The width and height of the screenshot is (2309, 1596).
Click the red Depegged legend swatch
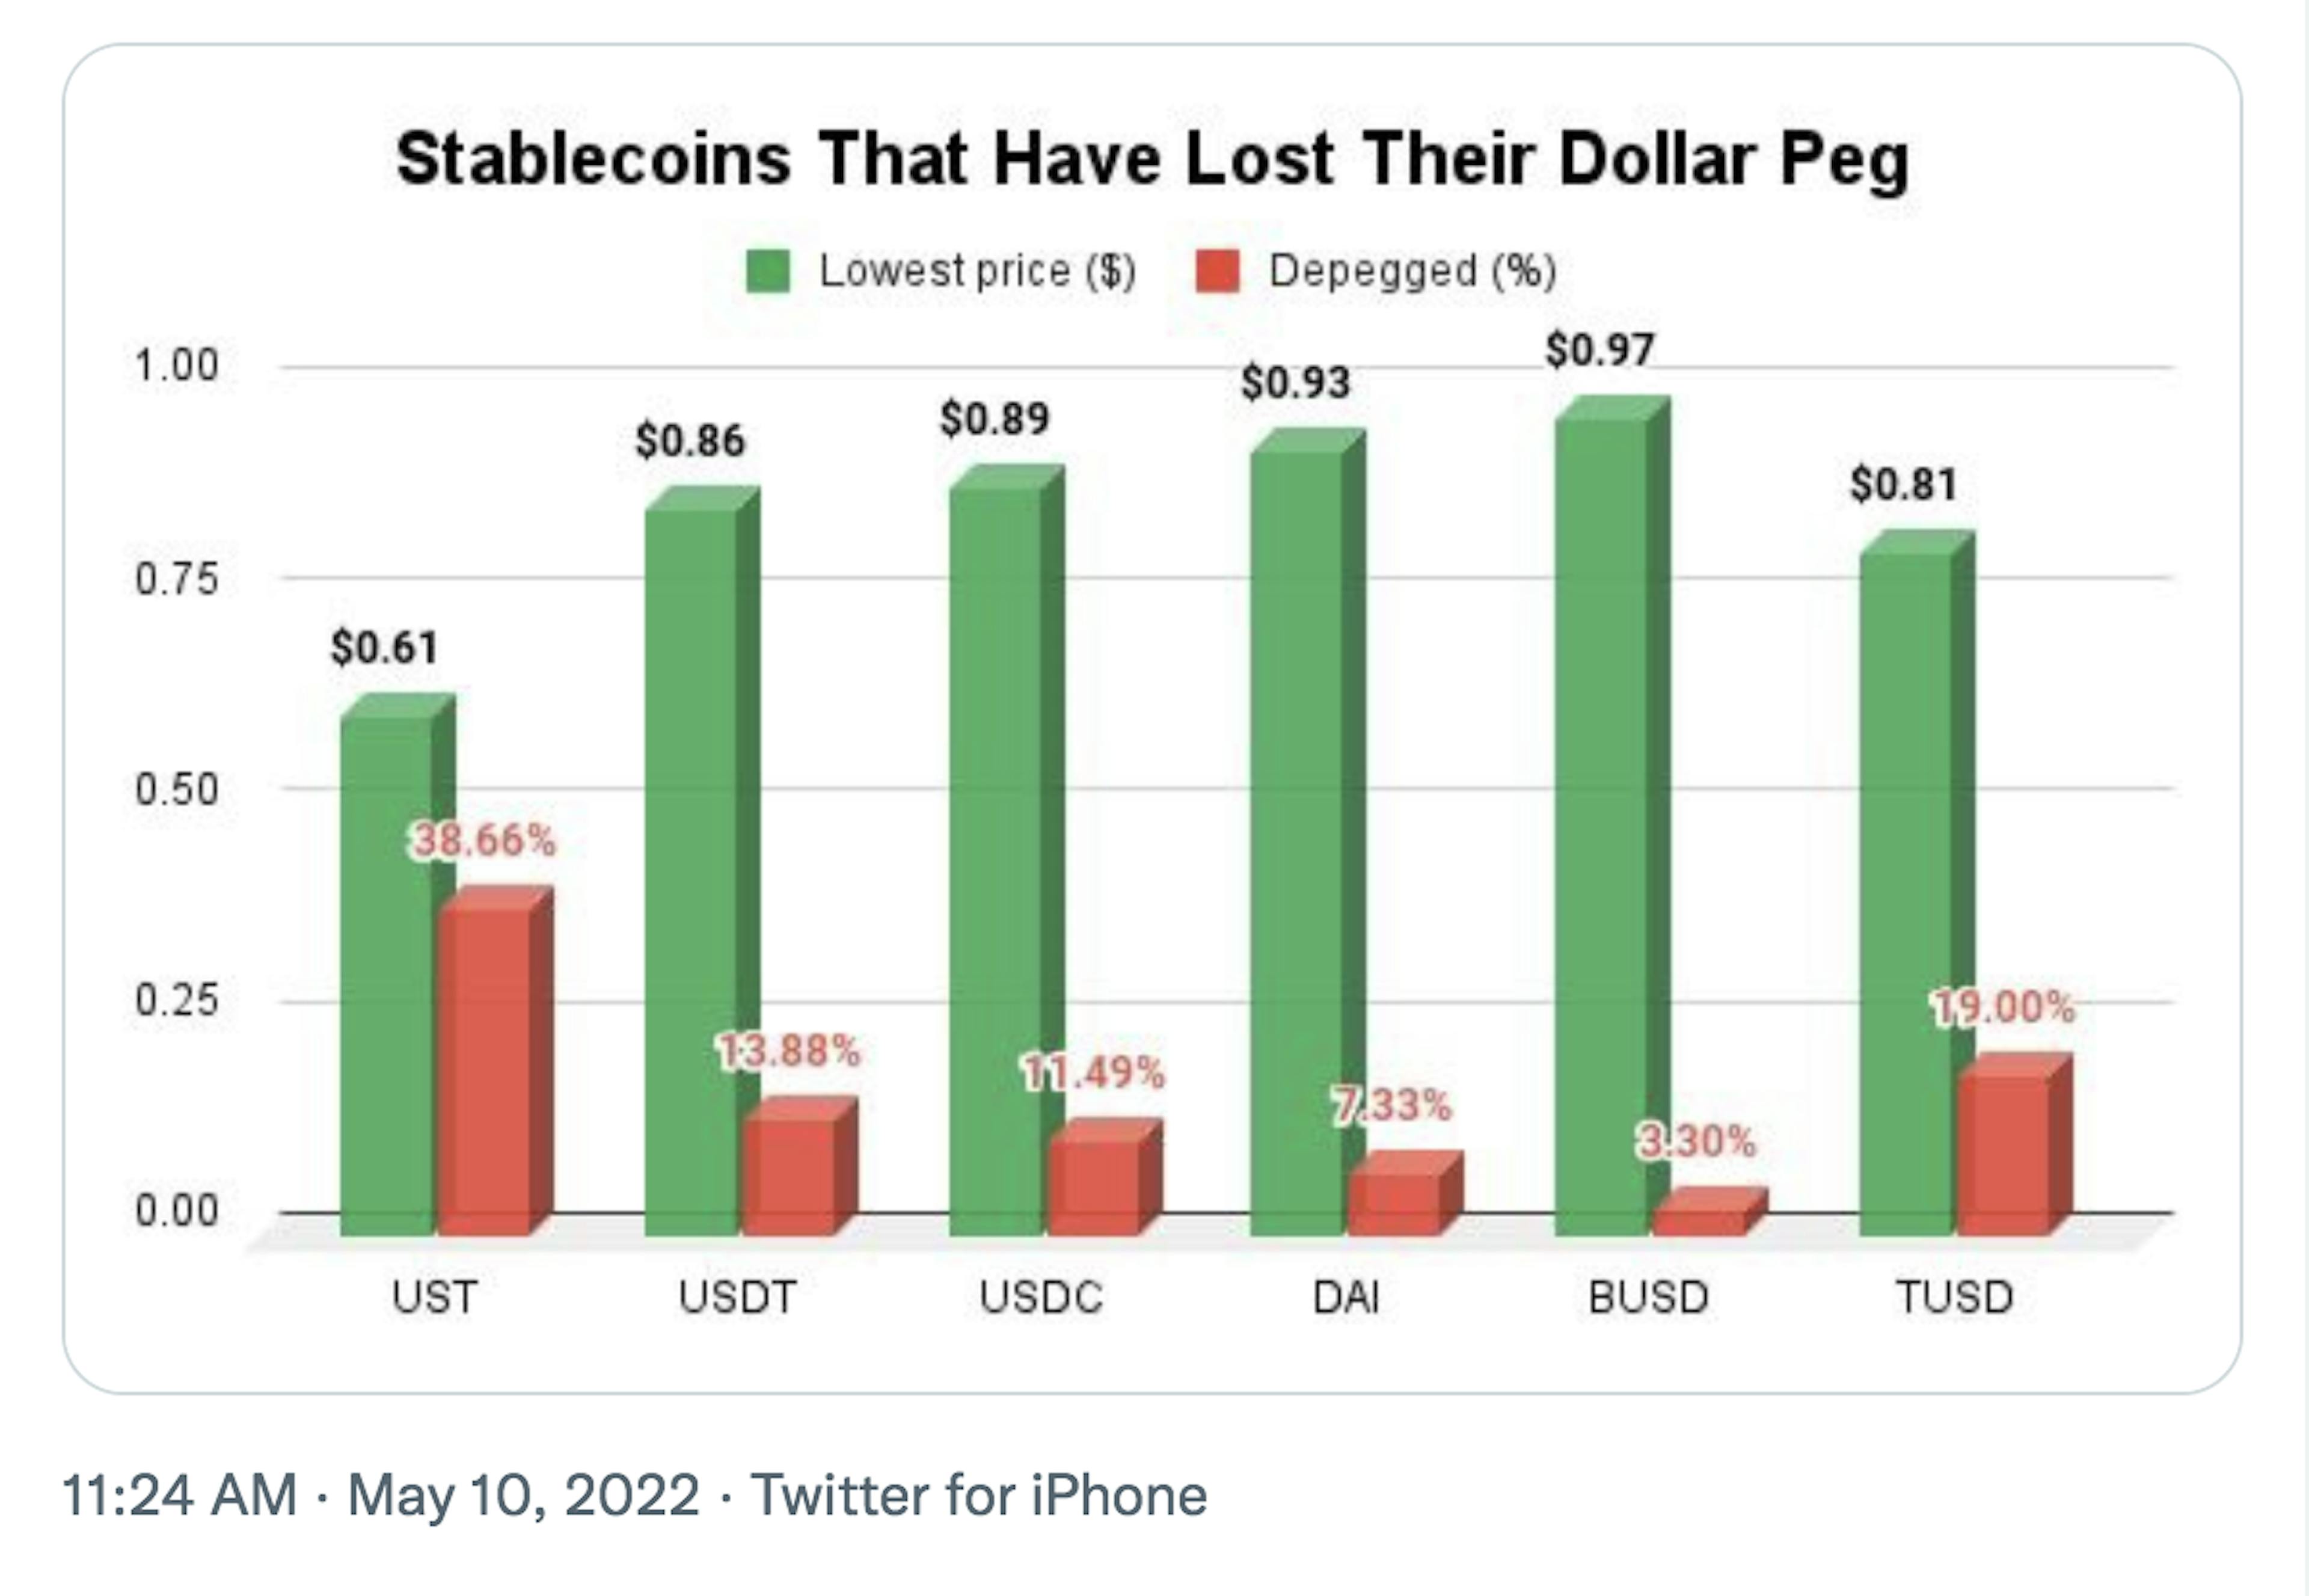[x=1217, y=271]
